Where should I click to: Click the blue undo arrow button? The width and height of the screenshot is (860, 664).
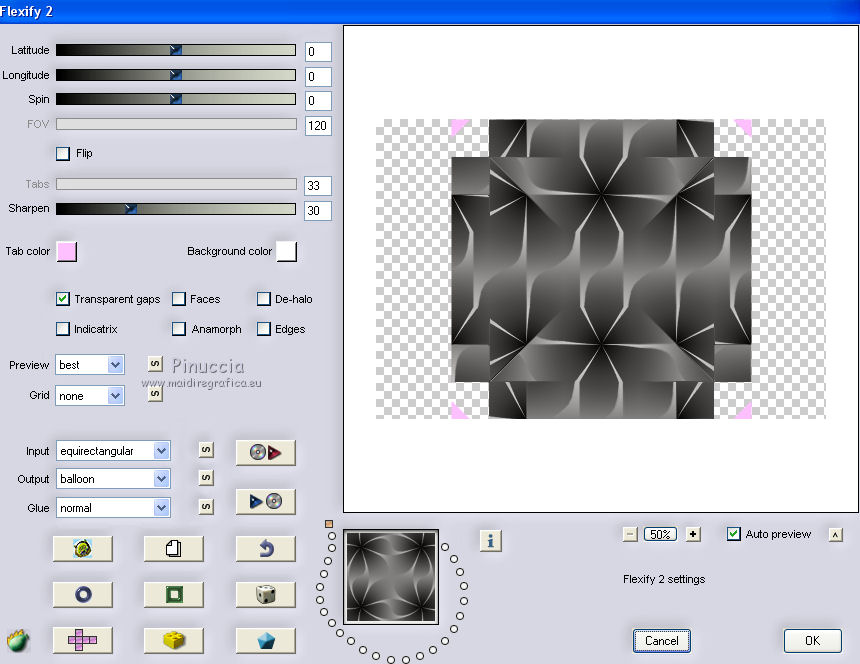(265, 548)
